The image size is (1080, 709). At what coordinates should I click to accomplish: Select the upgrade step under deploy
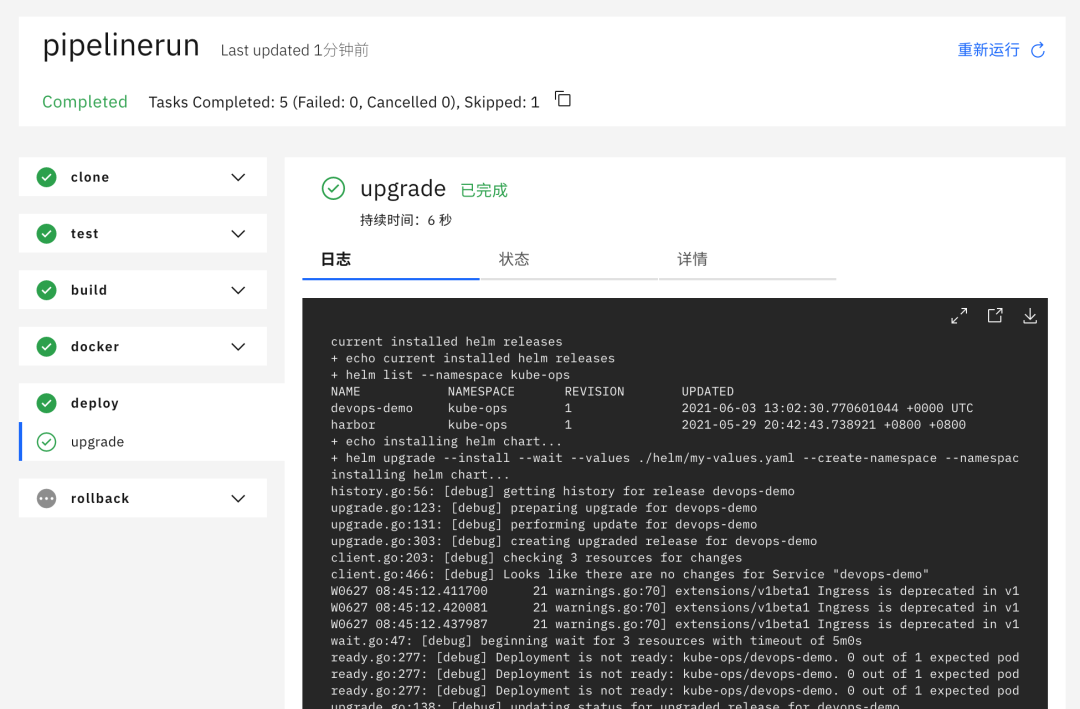(152, 442)
